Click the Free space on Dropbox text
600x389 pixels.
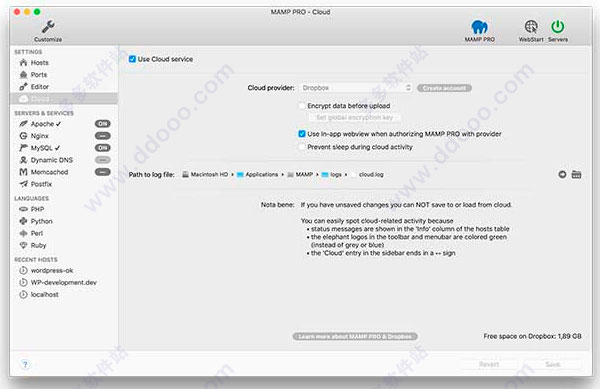point(532,336)
